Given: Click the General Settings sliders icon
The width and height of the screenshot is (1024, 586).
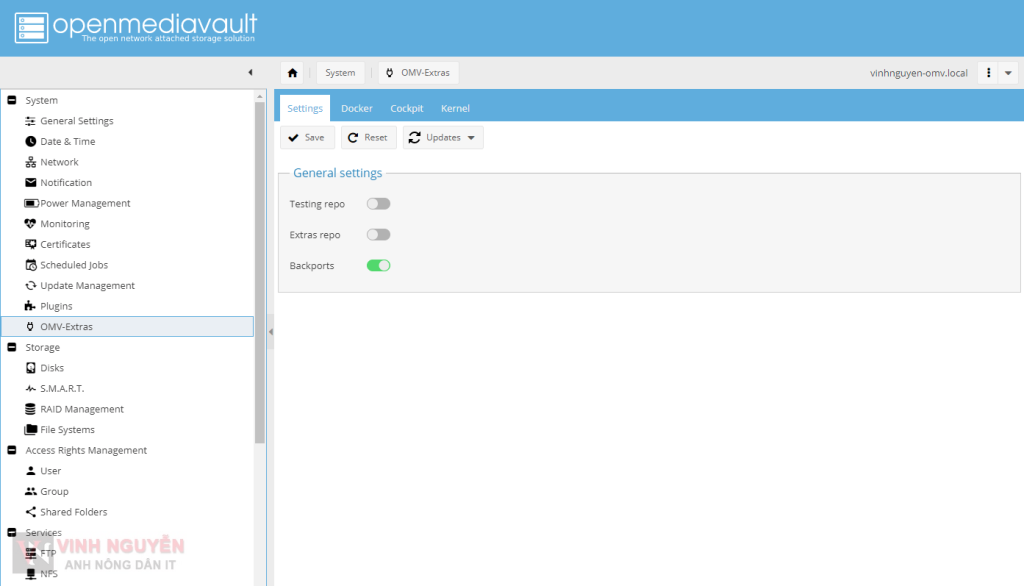Looking at the screenshot, I should pos(30,121).
